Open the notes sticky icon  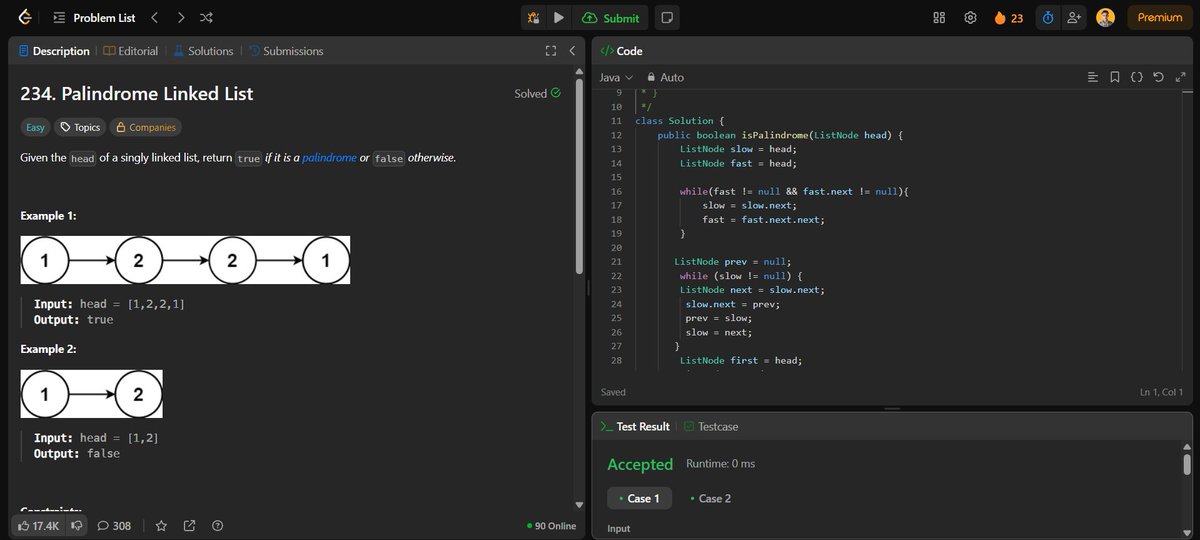(667, 17)
